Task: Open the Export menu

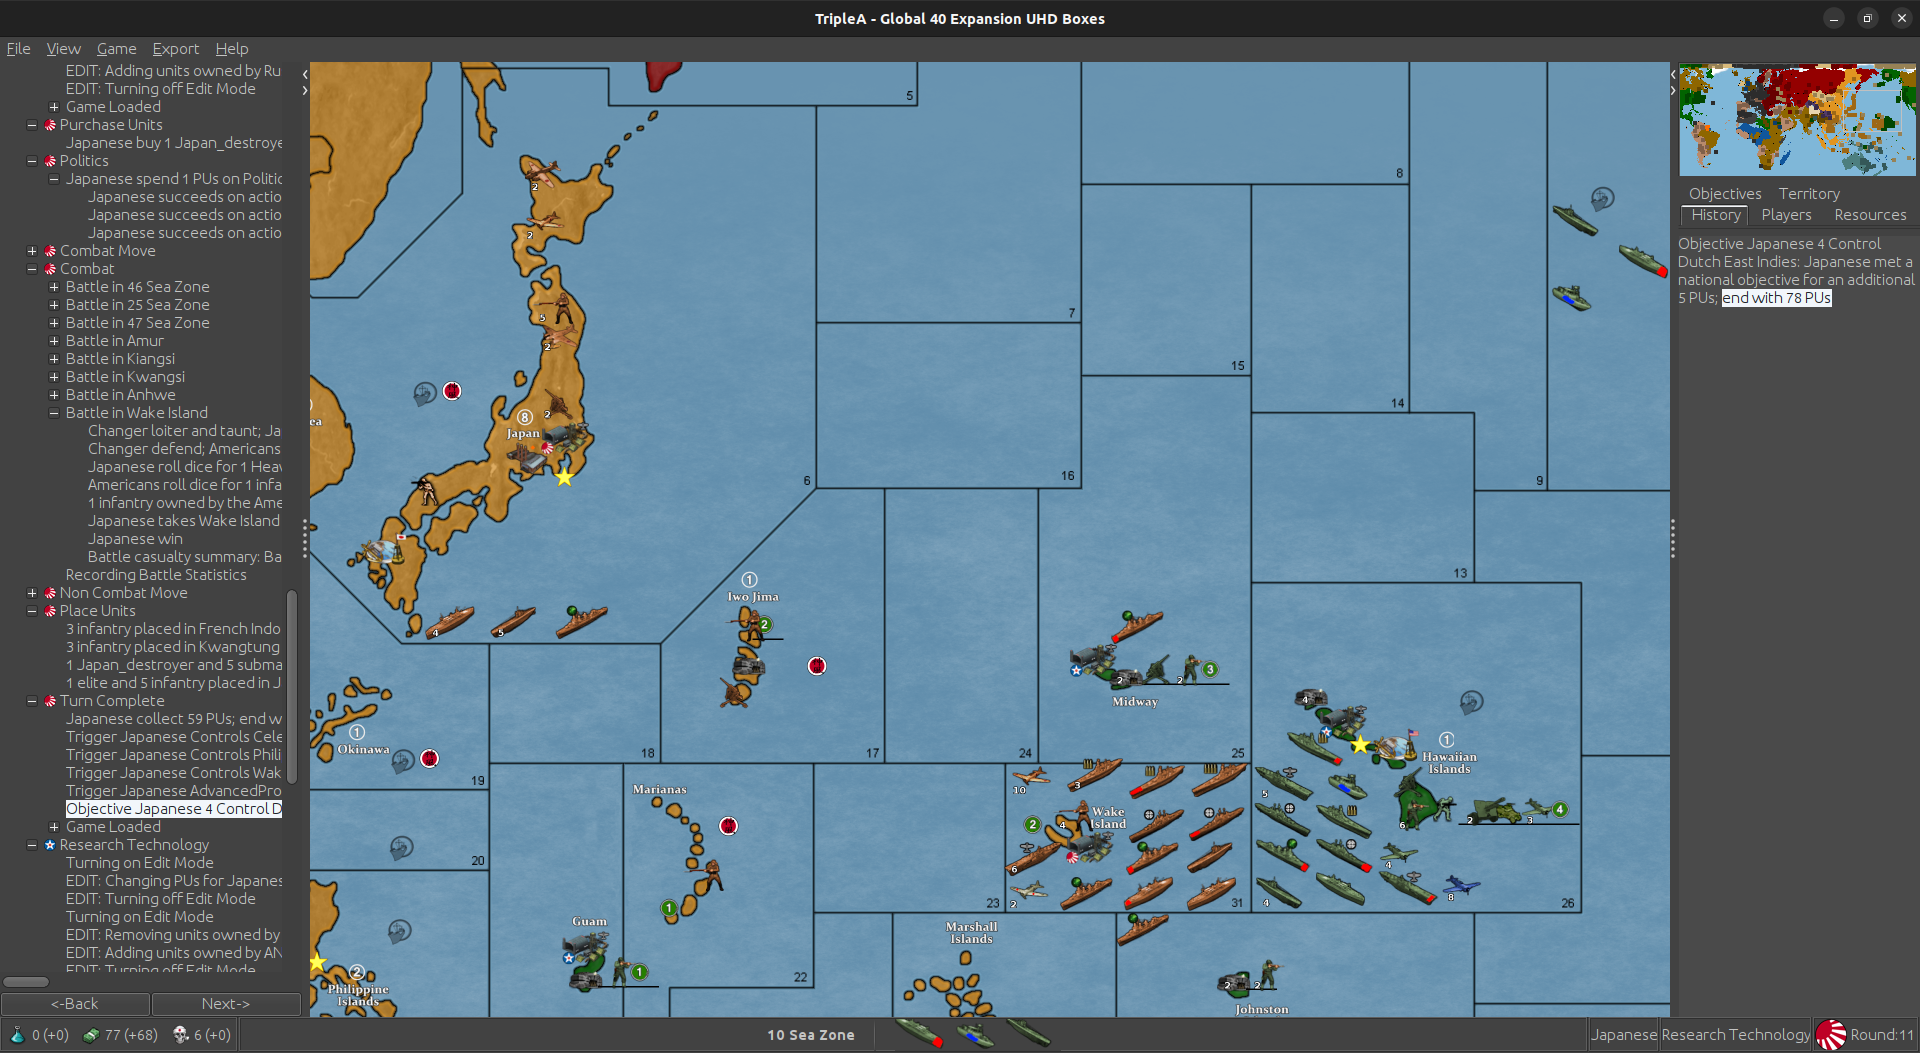Action: click(x=175, y=48)
